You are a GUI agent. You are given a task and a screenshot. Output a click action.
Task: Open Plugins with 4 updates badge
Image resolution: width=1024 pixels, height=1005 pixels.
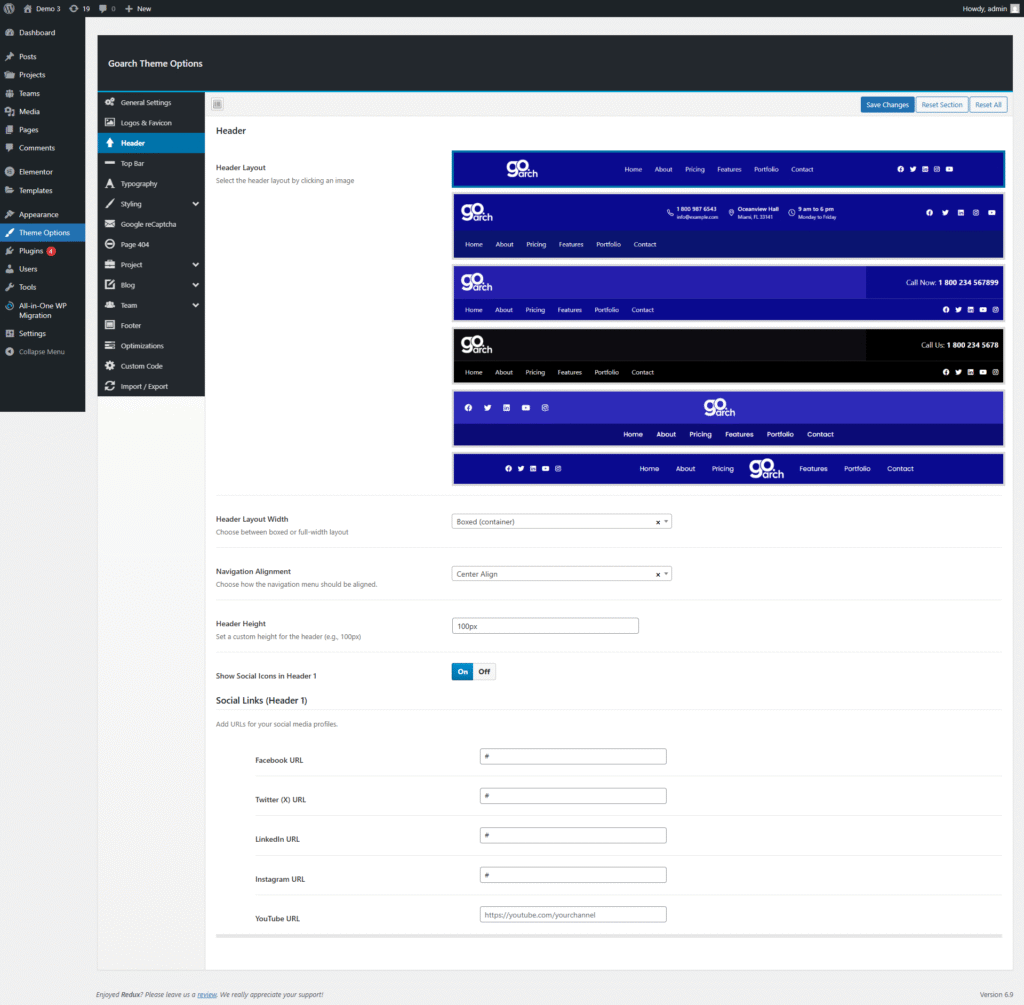pos(42,251)
